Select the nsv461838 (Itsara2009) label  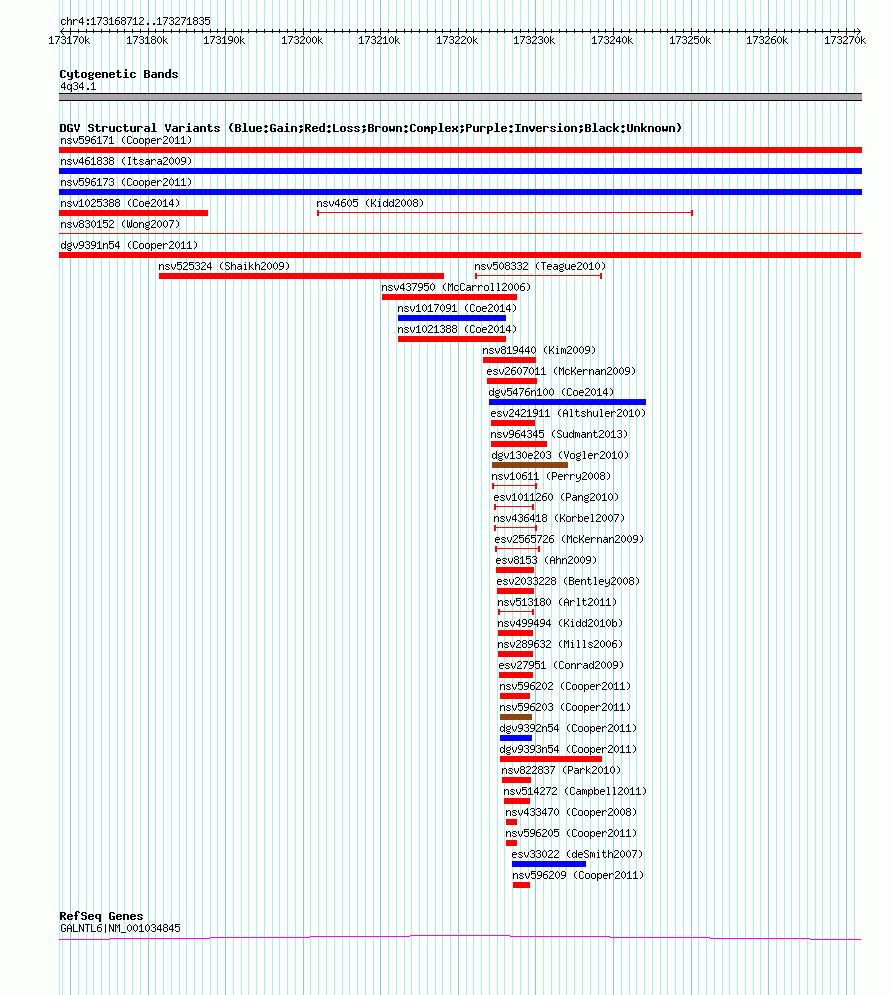126,161
